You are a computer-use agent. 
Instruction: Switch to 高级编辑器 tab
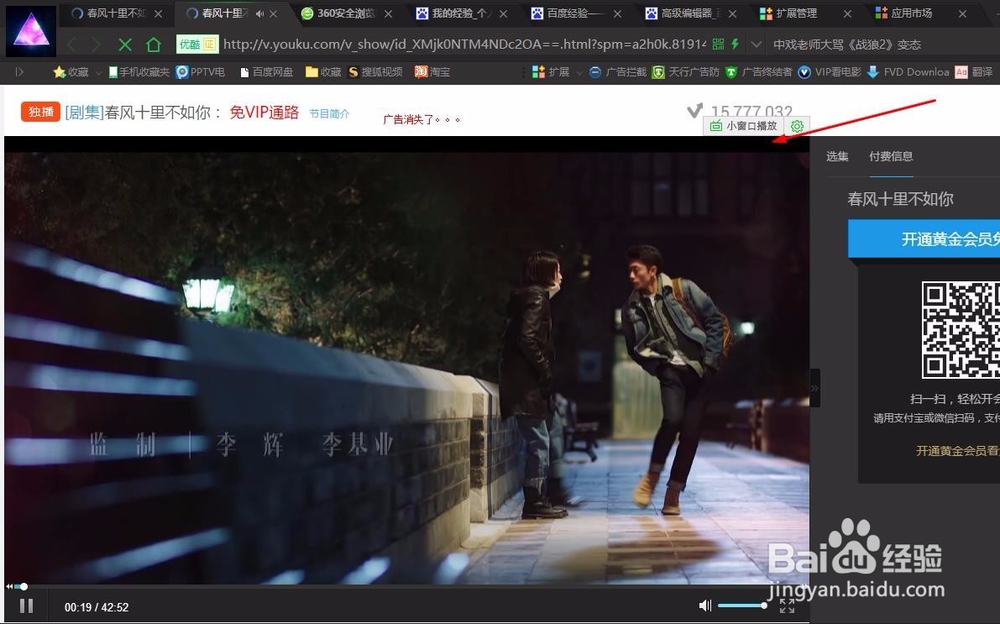point(682,13)
